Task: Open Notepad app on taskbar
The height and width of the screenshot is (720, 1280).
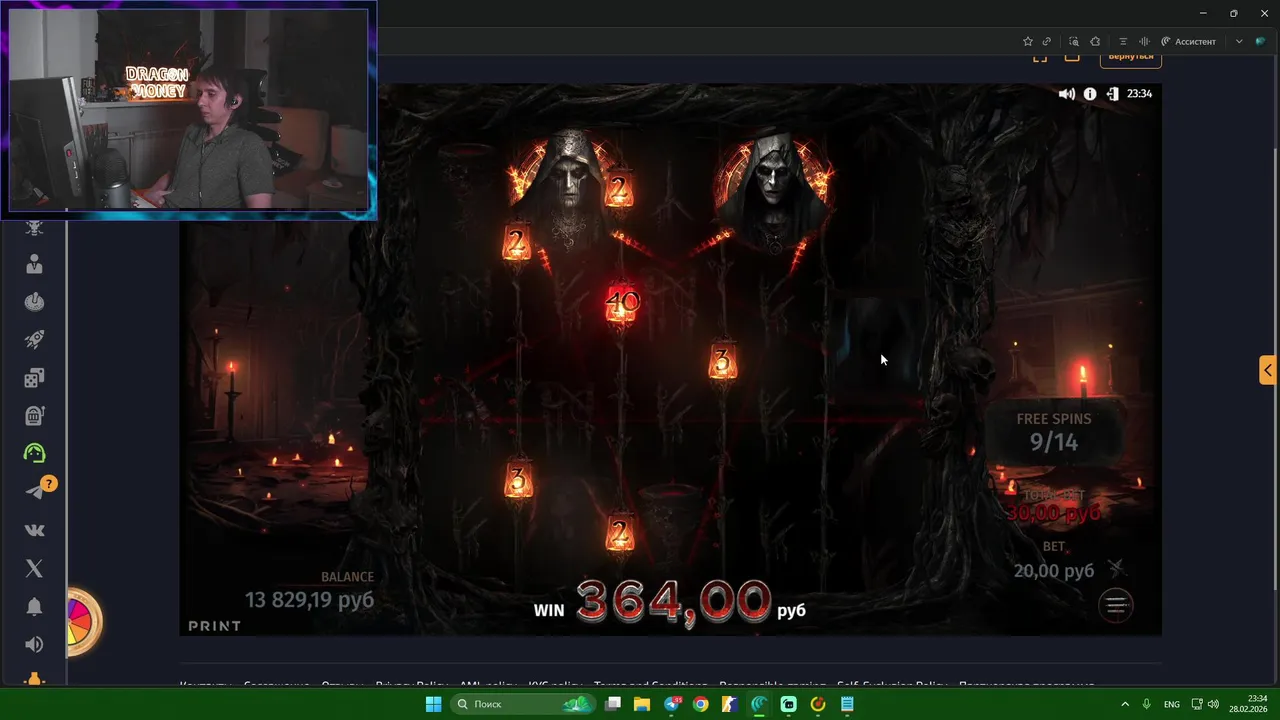Action: click(x=847, y=704)
